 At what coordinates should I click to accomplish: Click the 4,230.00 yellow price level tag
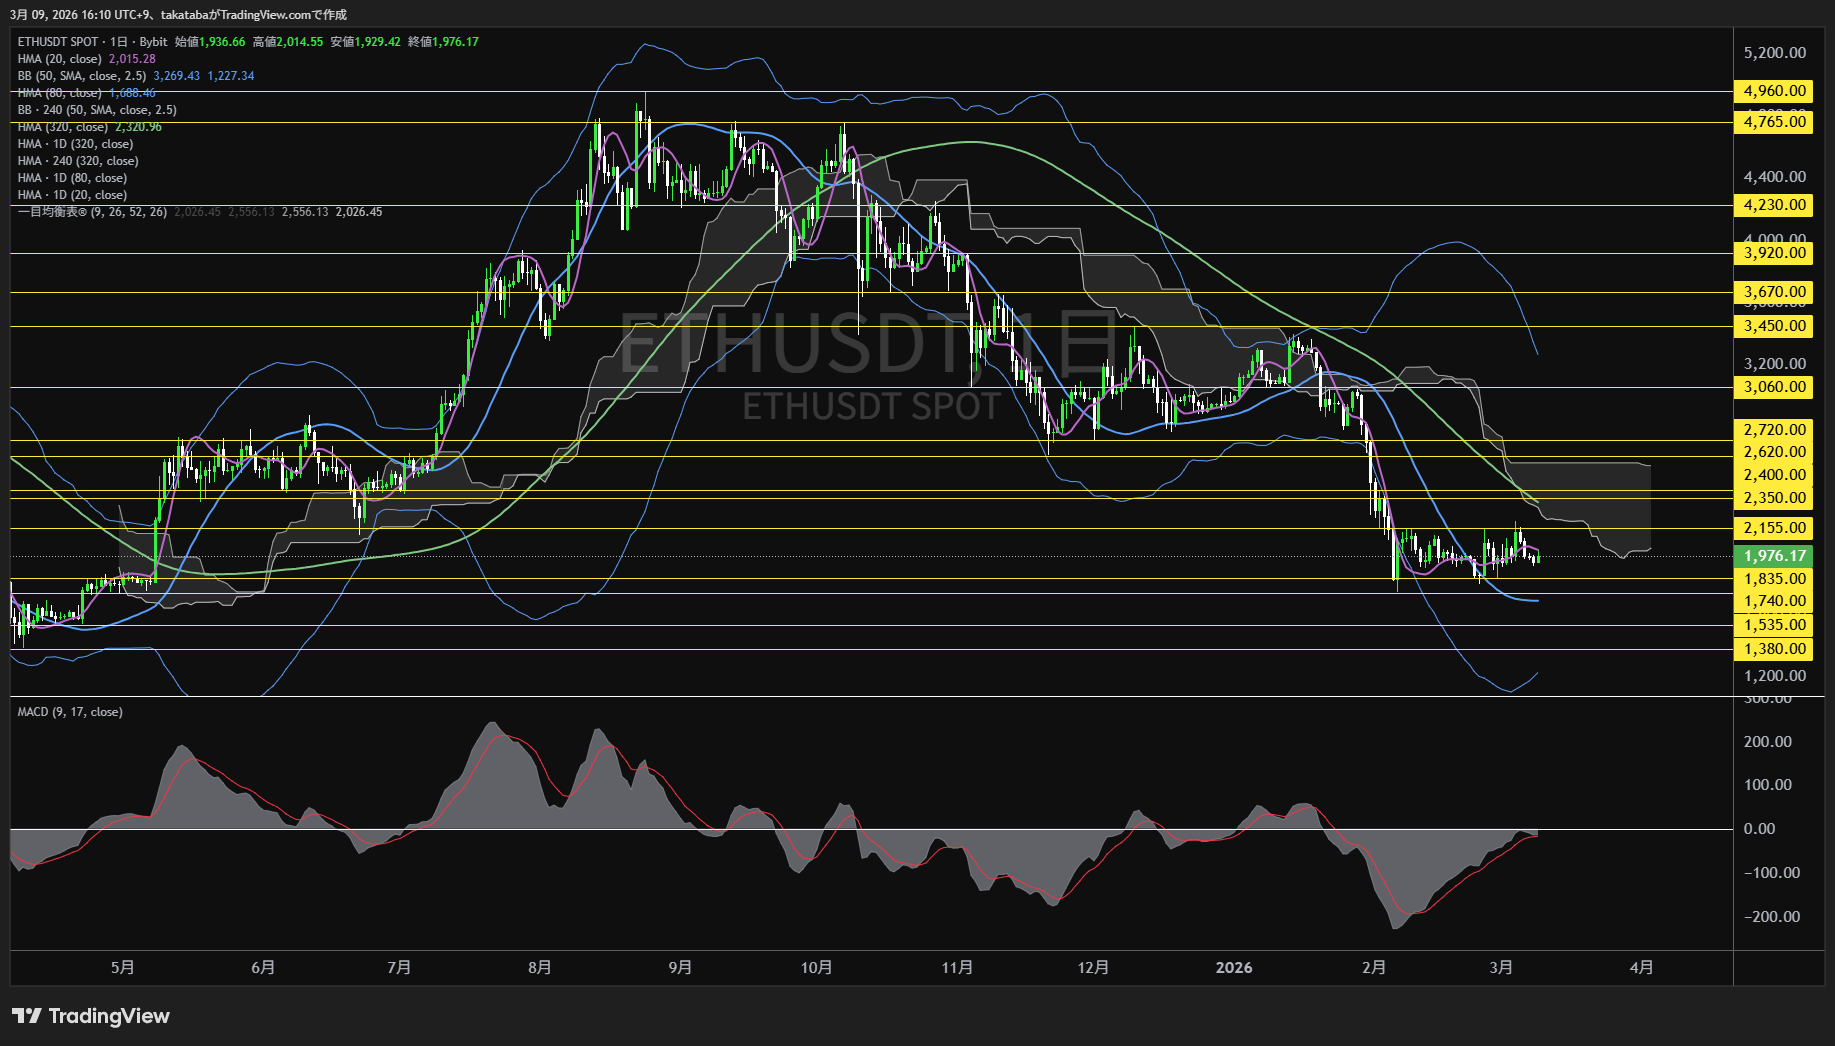point(1774,205)
